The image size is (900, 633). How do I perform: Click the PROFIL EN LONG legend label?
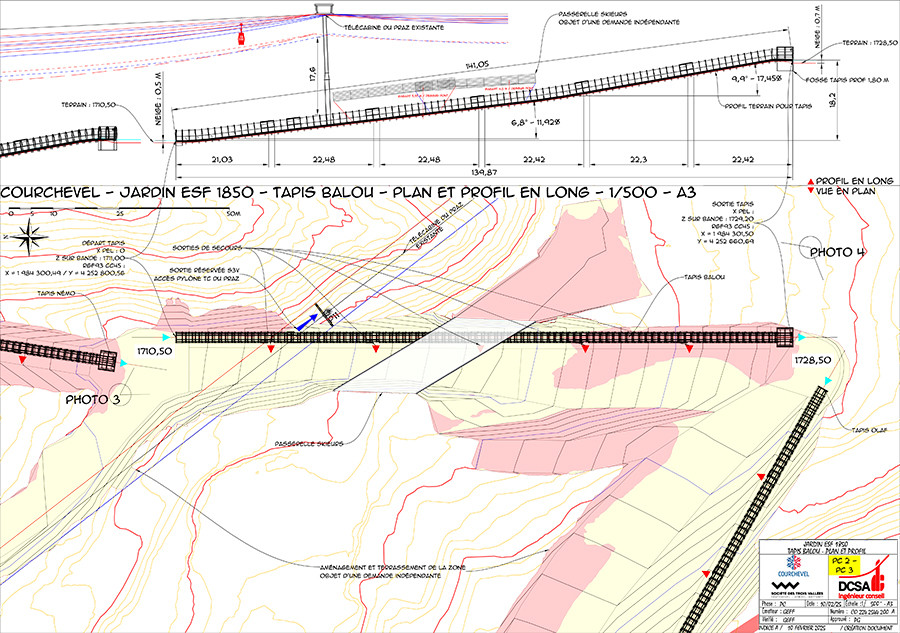click(855, 181)
